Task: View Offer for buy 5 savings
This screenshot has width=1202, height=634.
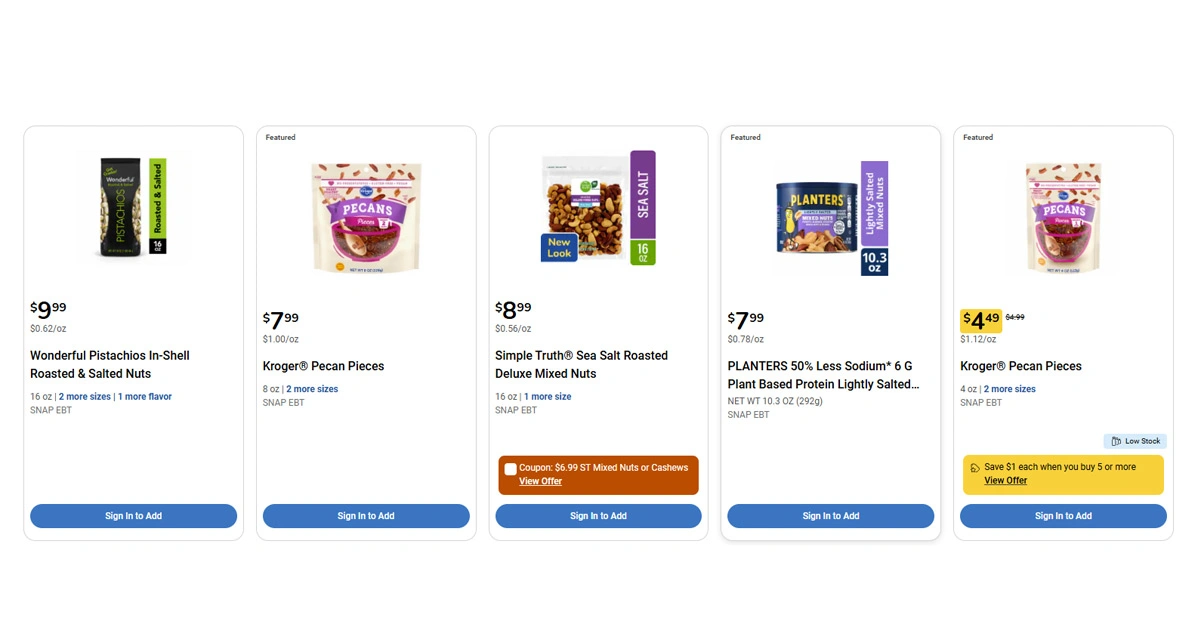Action: coord(1005,481)
